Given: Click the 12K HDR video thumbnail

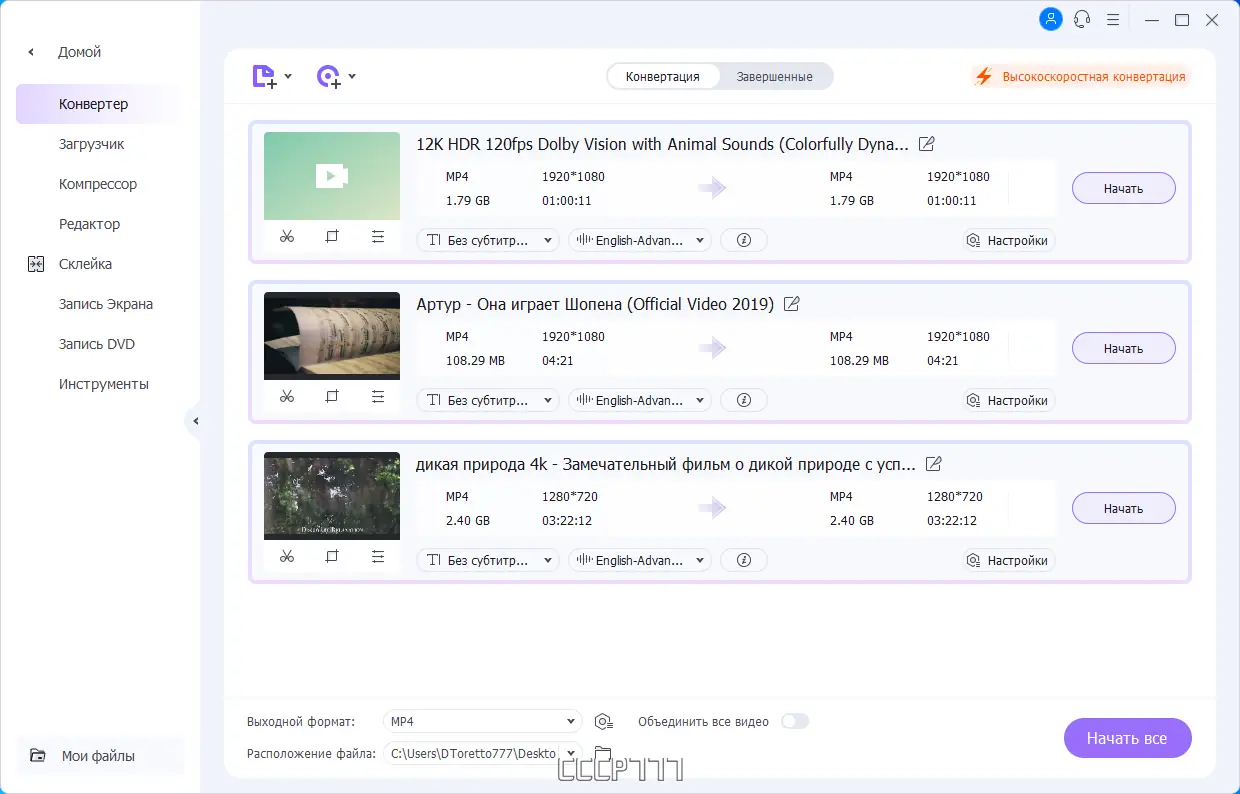Looking at the screenshot, I should click(332, 176).
